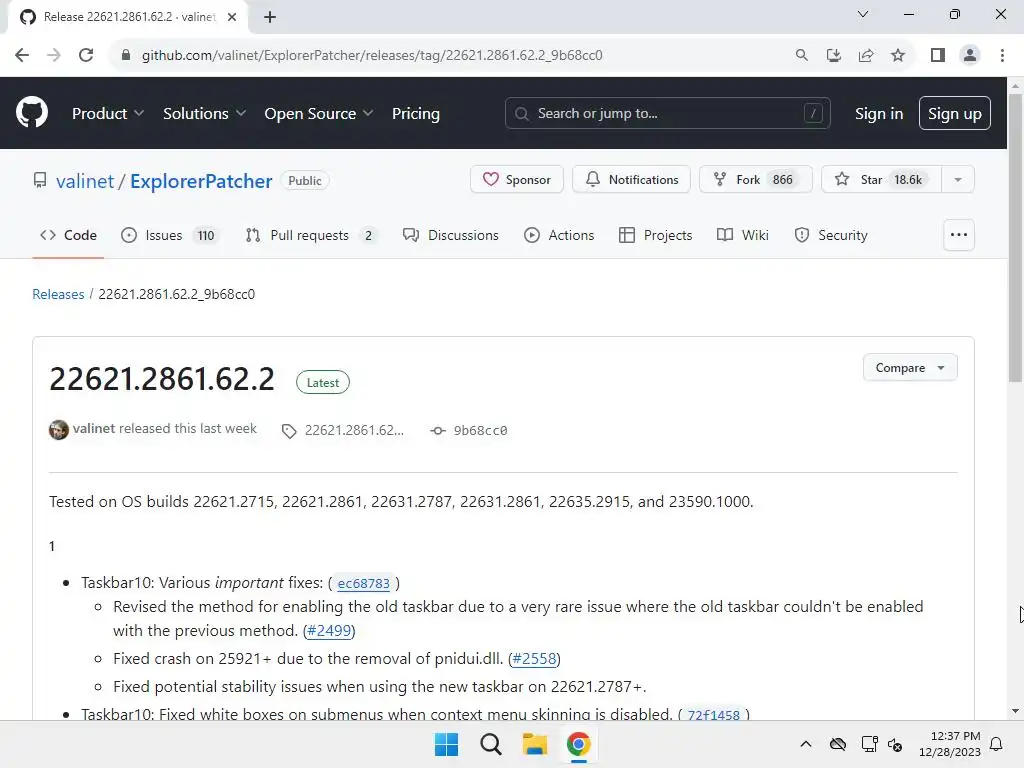Click the share page icon
Viewport: 1024px width, 768px height.
point(866,55)
